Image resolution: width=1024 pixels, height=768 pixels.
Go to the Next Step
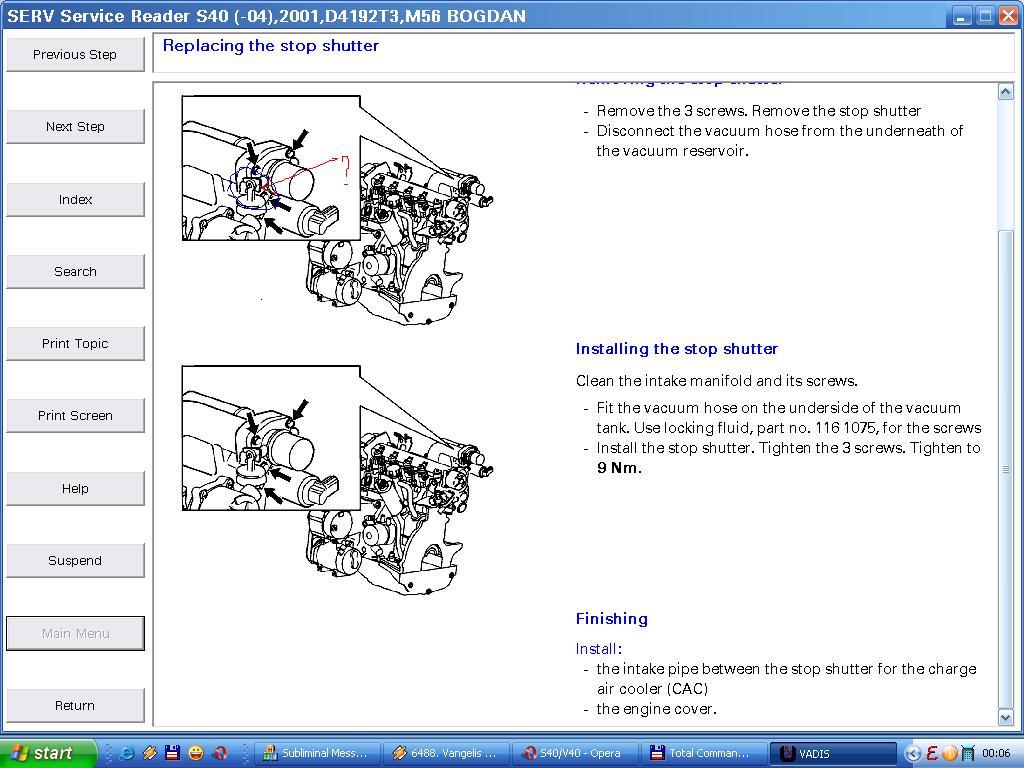pyautogui.click(x=75, y=127)
